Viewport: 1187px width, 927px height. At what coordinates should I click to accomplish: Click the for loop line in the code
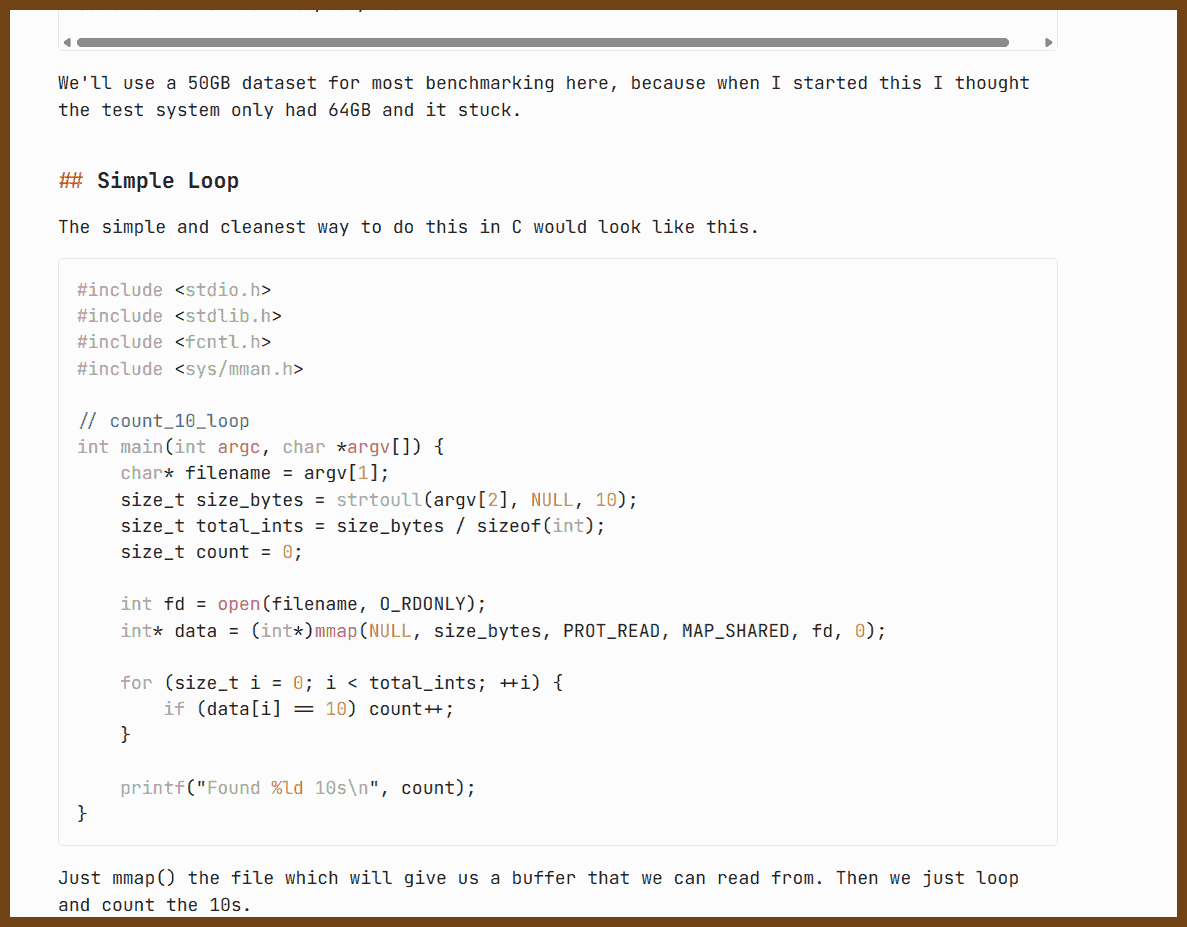(342, 683)
